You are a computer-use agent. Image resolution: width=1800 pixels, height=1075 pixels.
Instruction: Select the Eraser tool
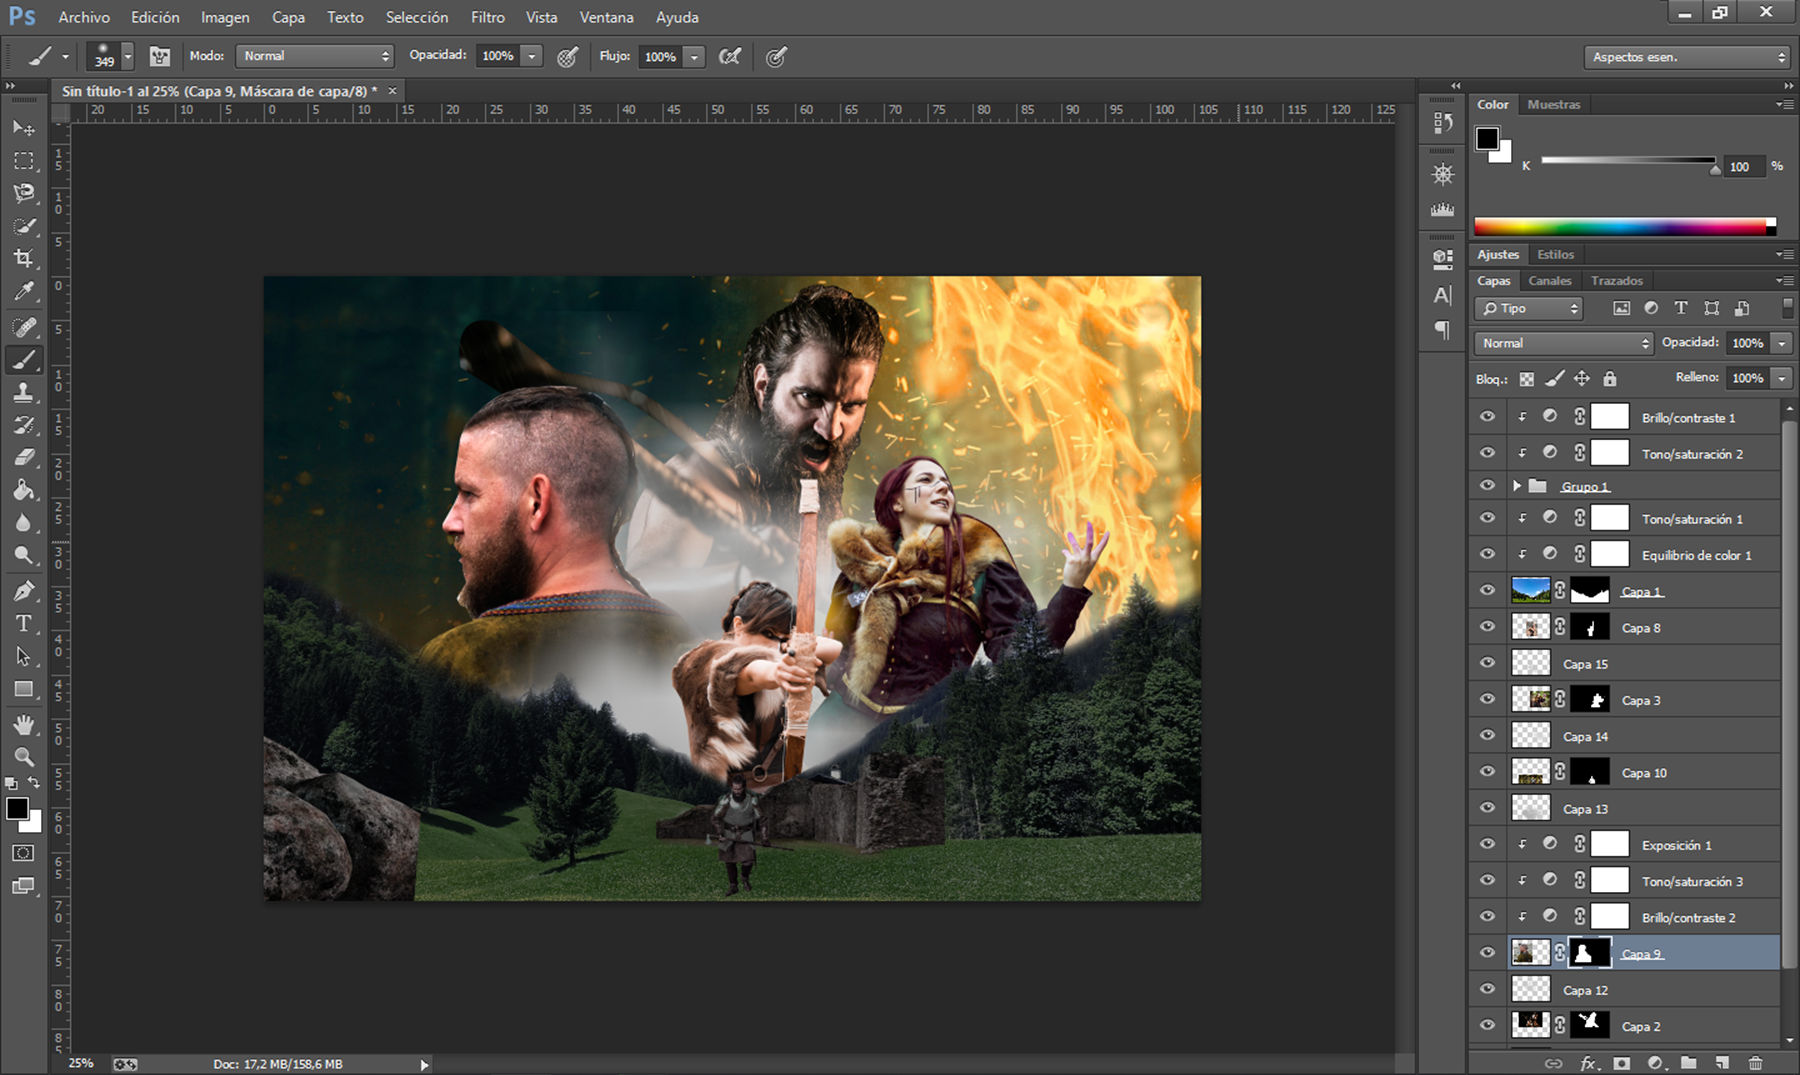click(24, 457)
